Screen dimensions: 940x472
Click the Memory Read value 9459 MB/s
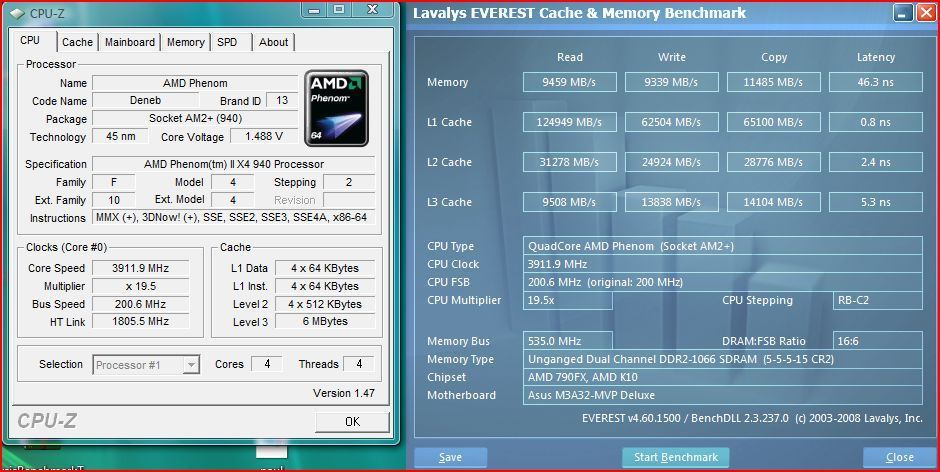pyautogui.click(x=570, y=82)
